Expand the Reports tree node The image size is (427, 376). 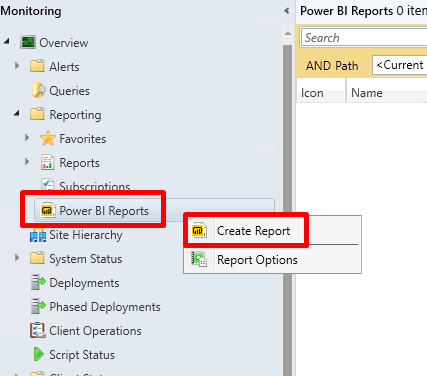[x=27, y=162]
